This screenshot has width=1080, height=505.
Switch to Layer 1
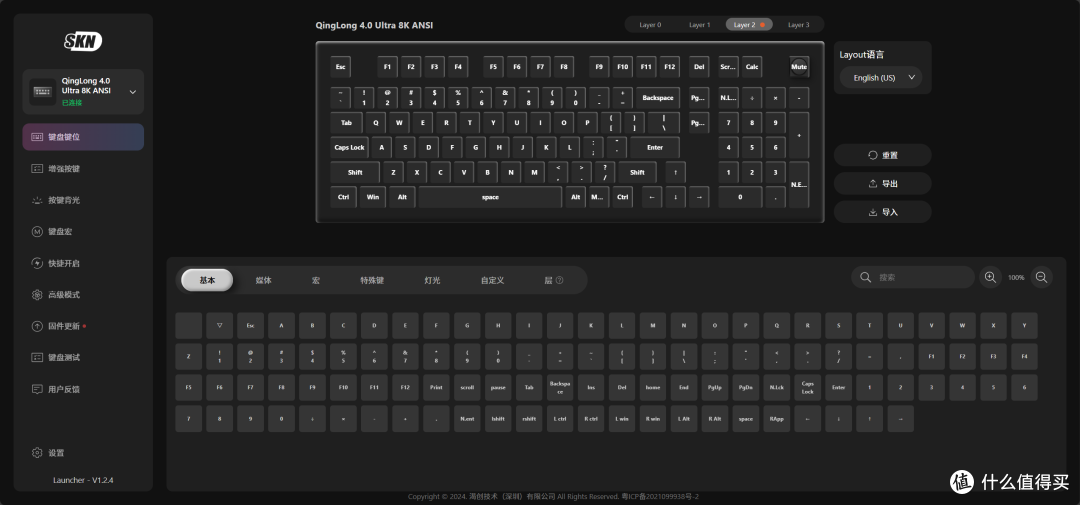pos(700,25)
